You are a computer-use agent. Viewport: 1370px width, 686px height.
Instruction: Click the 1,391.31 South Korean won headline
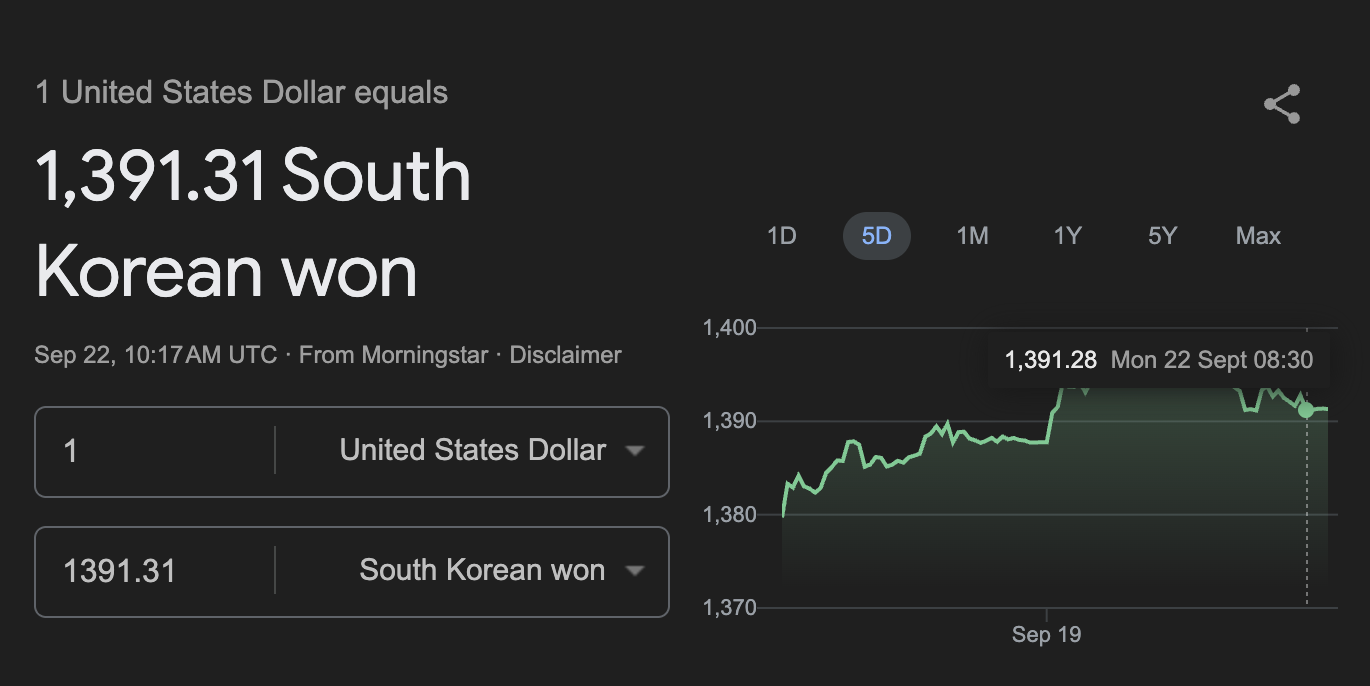(x=253, y=223)
